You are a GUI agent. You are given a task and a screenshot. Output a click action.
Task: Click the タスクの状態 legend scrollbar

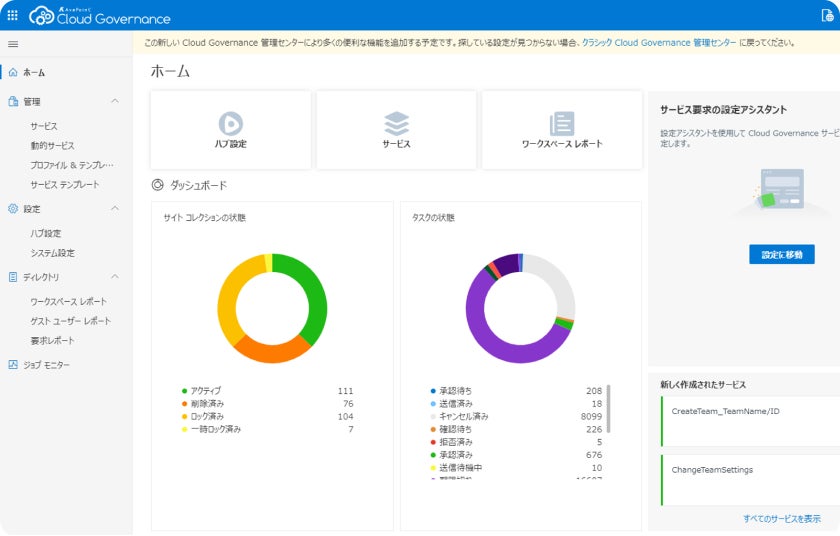tap(608, 408)
